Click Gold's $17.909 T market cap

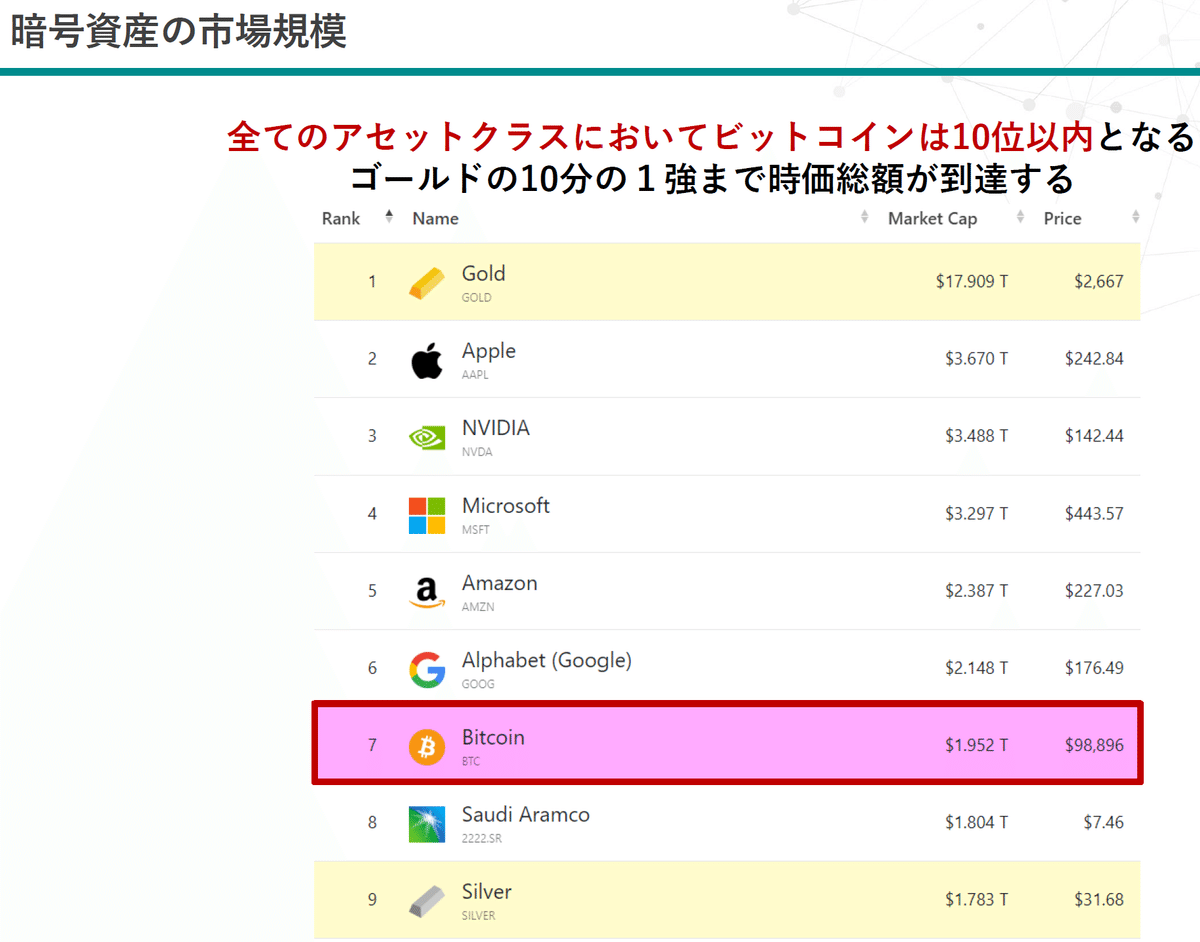pos(971,282)
